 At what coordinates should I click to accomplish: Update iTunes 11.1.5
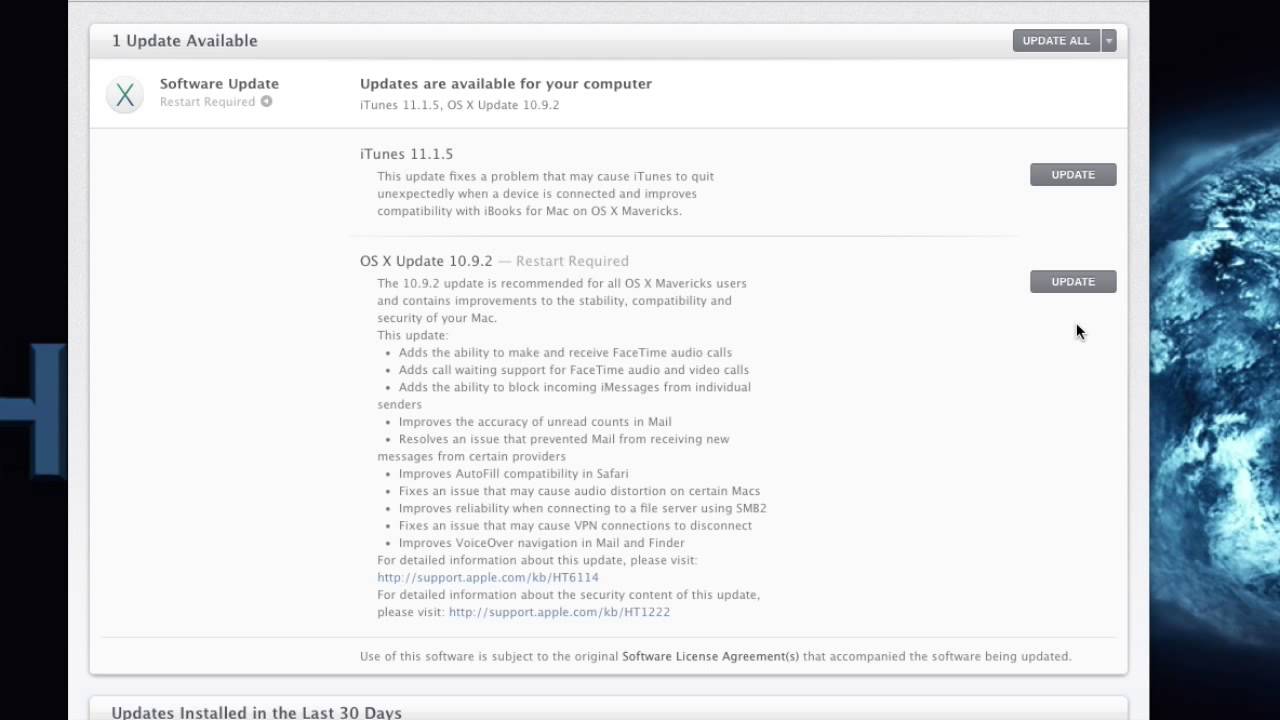tap(1073, 175)
